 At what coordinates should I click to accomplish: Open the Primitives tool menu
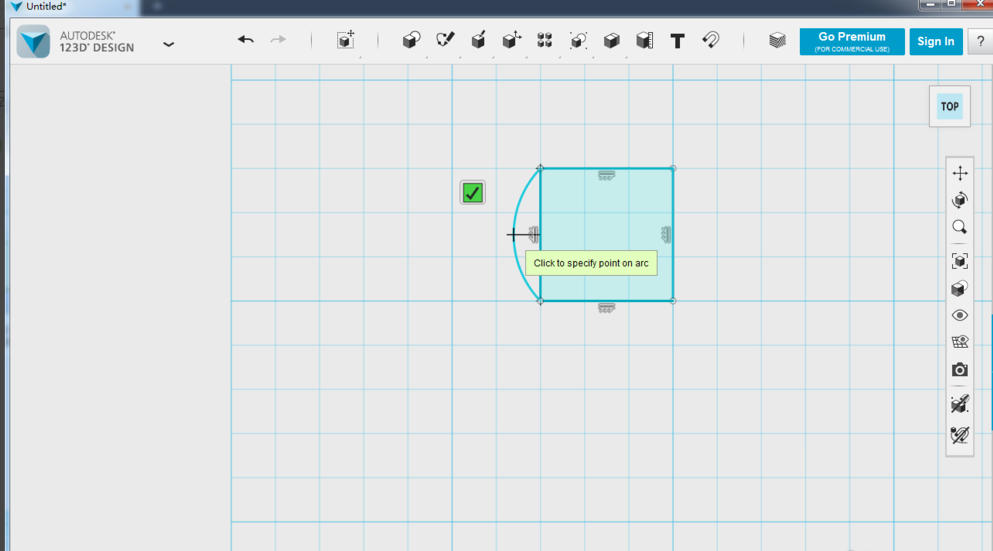pyautogui.click(x=411, y=41)
